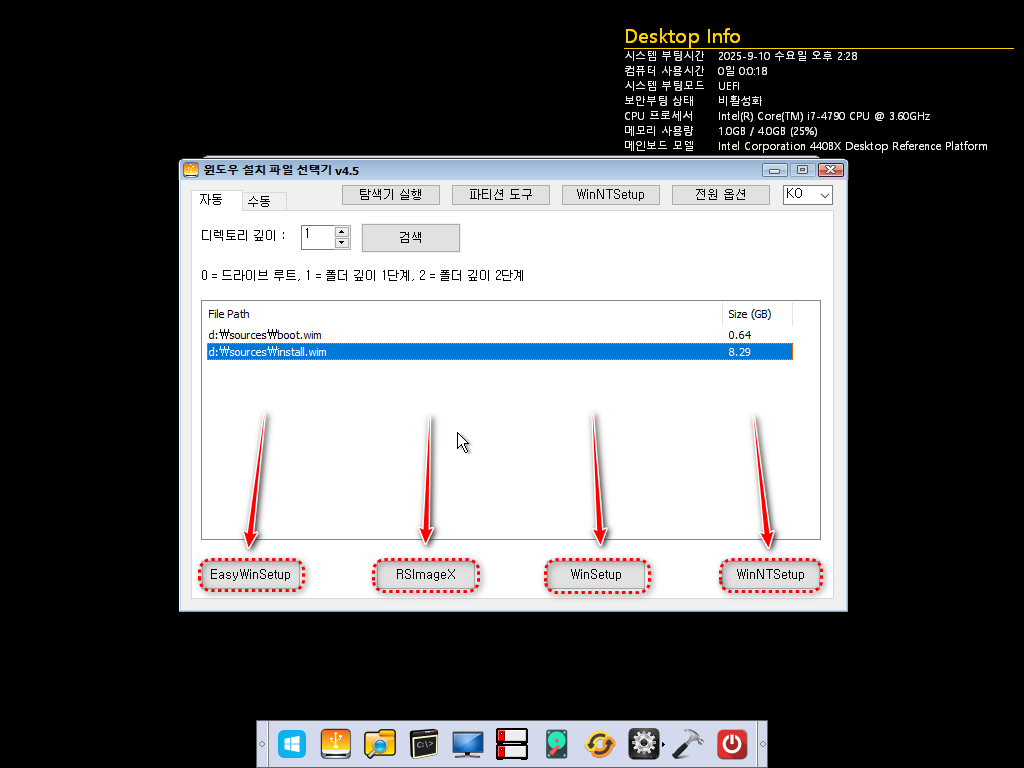Maximize the 윈도우 설치 파일 선택기 window
Screen dimensions: 1024x768
pos(803,170)
